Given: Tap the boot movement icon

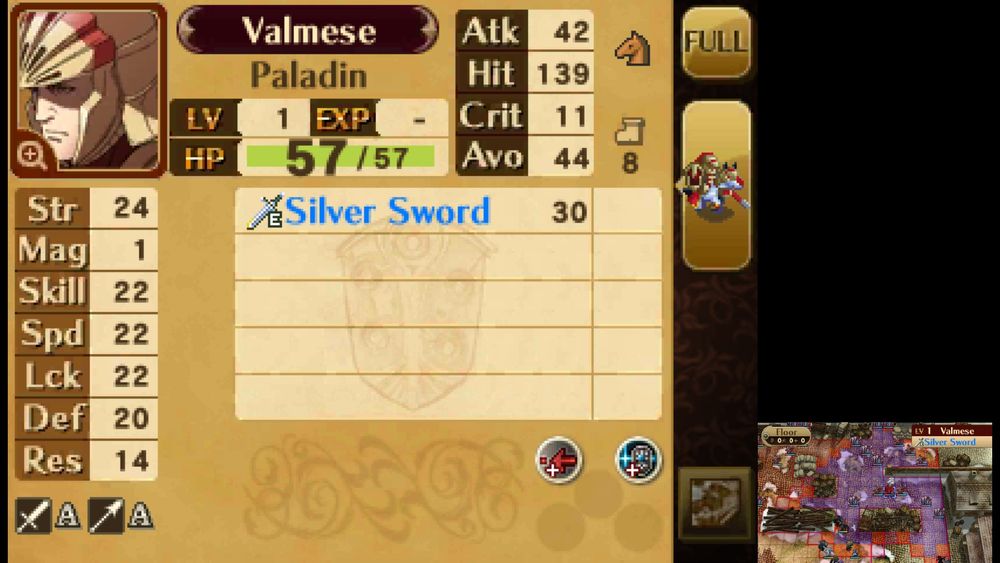Looking at the screenshot, I should pyautogui.click(x=629, y=131).
